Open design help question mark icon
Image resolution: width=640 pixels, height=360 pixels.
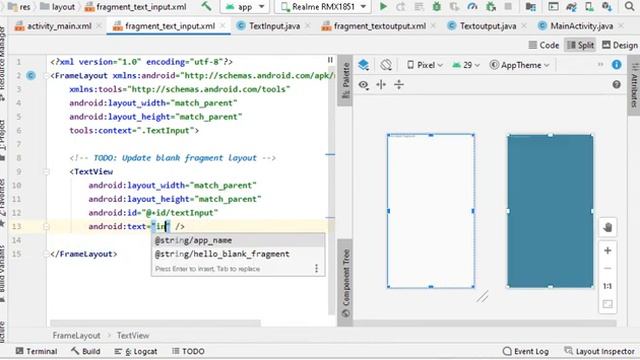click(x=616, y=84)
